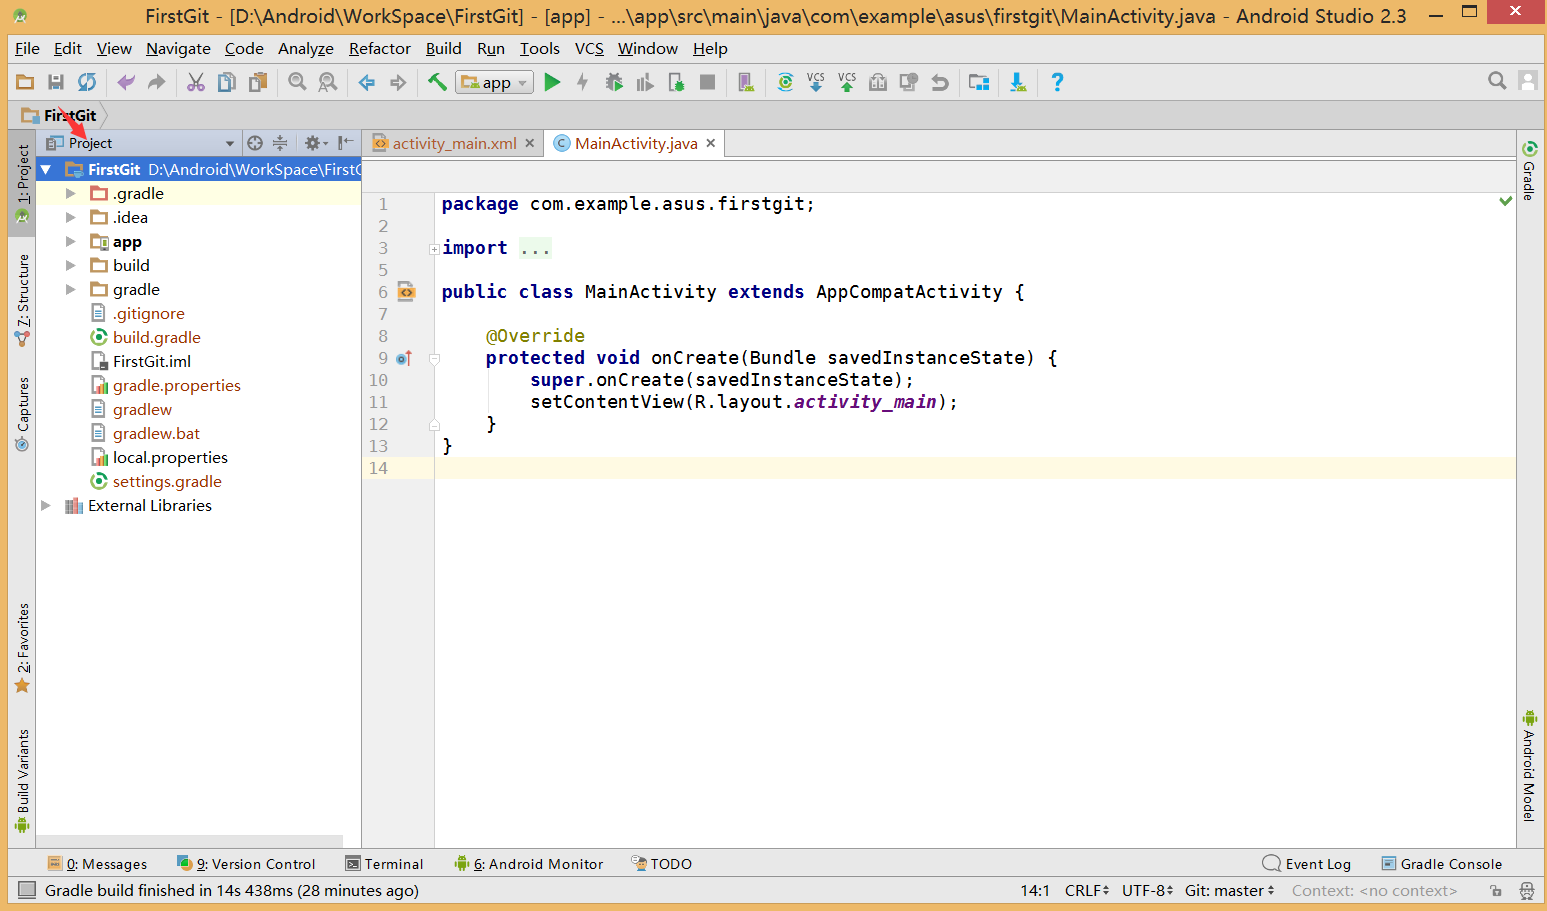Click the Debug app bug icon
The height and width of the screenshot is (911, 1547).
[614, 83]
